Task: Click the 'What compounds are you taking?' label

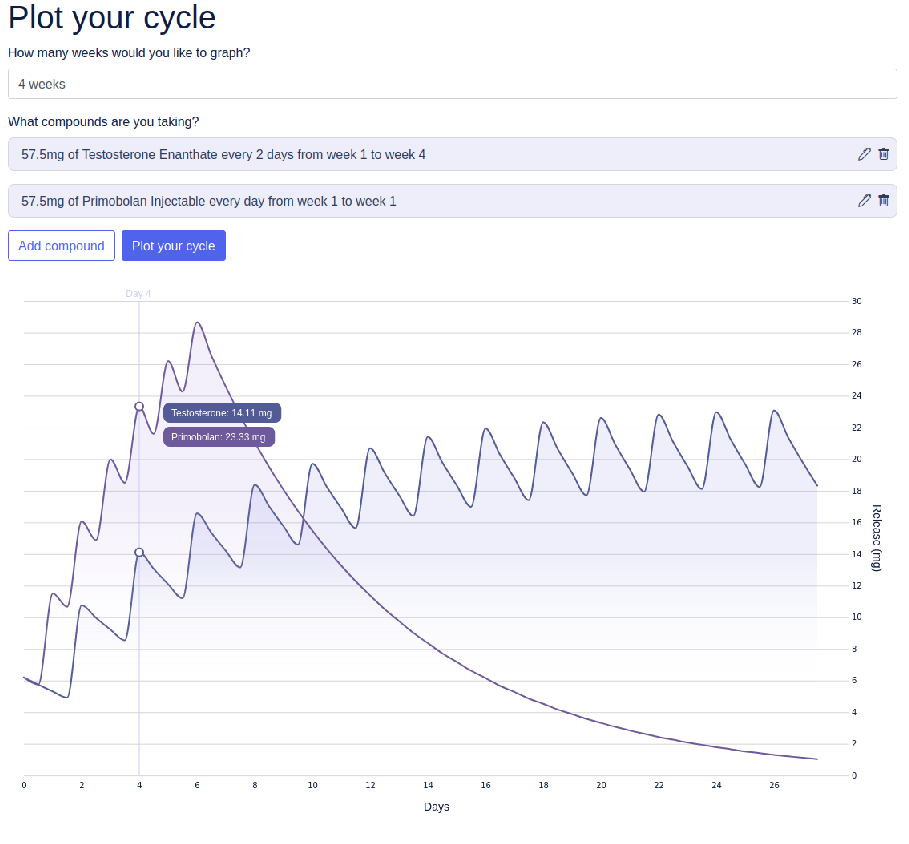Action: (104, 122)
